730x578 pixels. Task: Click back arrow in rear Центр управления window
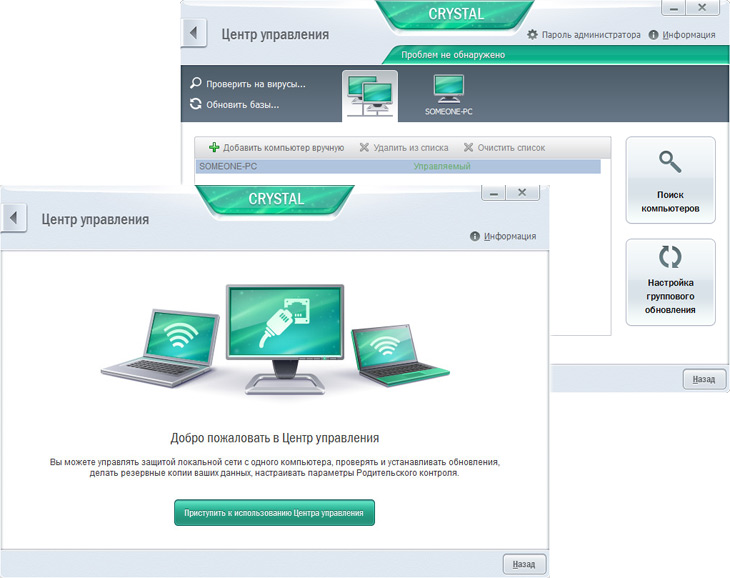(x=193, y=33)
